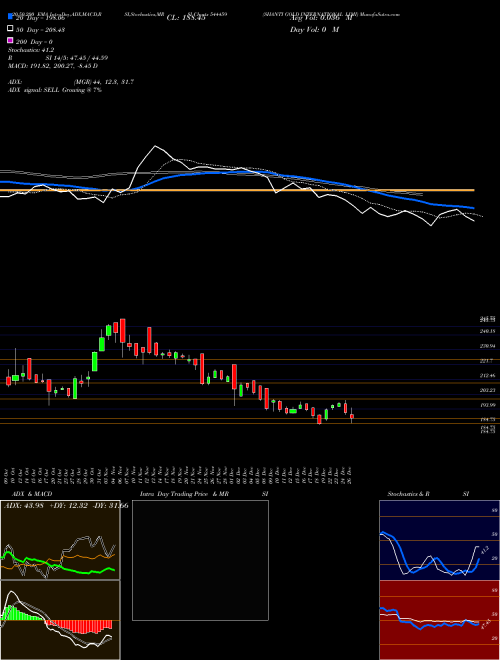The width and height of the screenshot is (500, 660).
Task: Click the 'Intra Day Trading Price & MR' heading
Action: coord(185,494)
